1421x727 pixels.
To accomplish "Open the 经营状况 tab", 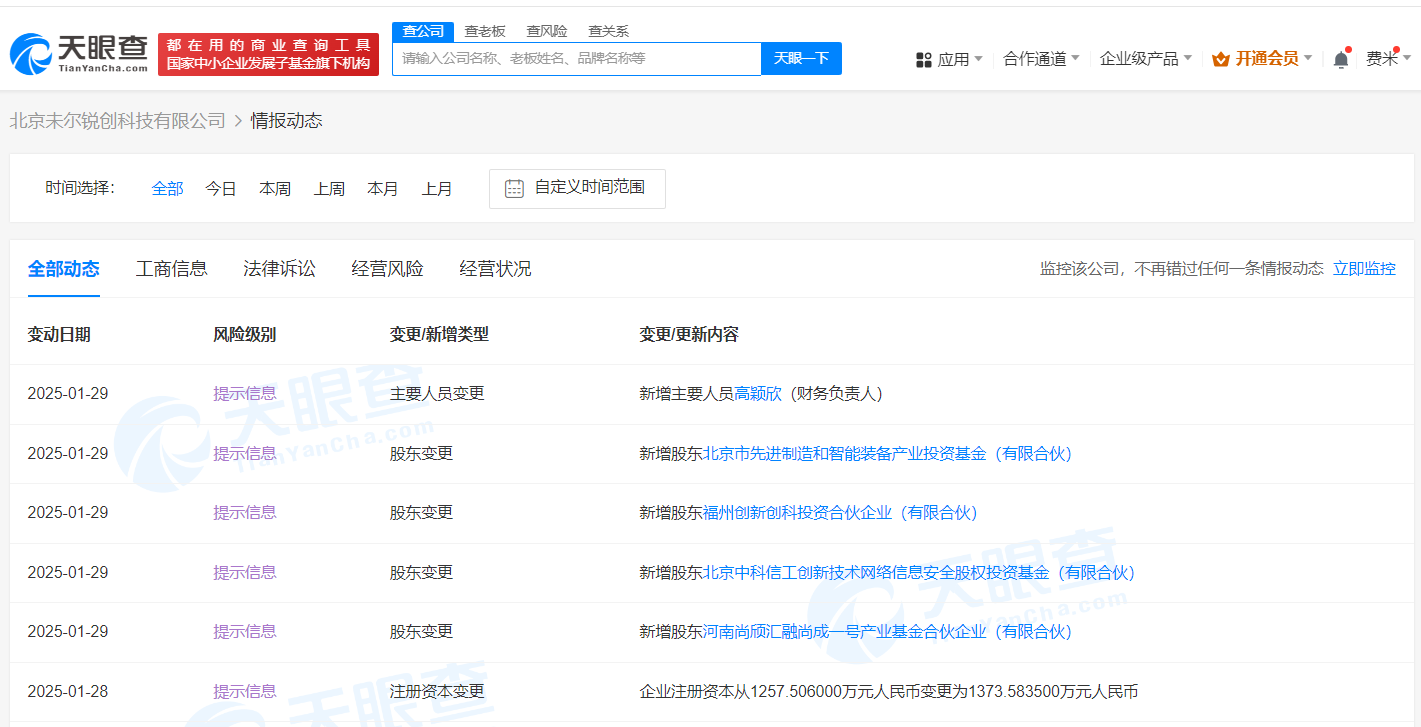I will click(x=494, y=268).
